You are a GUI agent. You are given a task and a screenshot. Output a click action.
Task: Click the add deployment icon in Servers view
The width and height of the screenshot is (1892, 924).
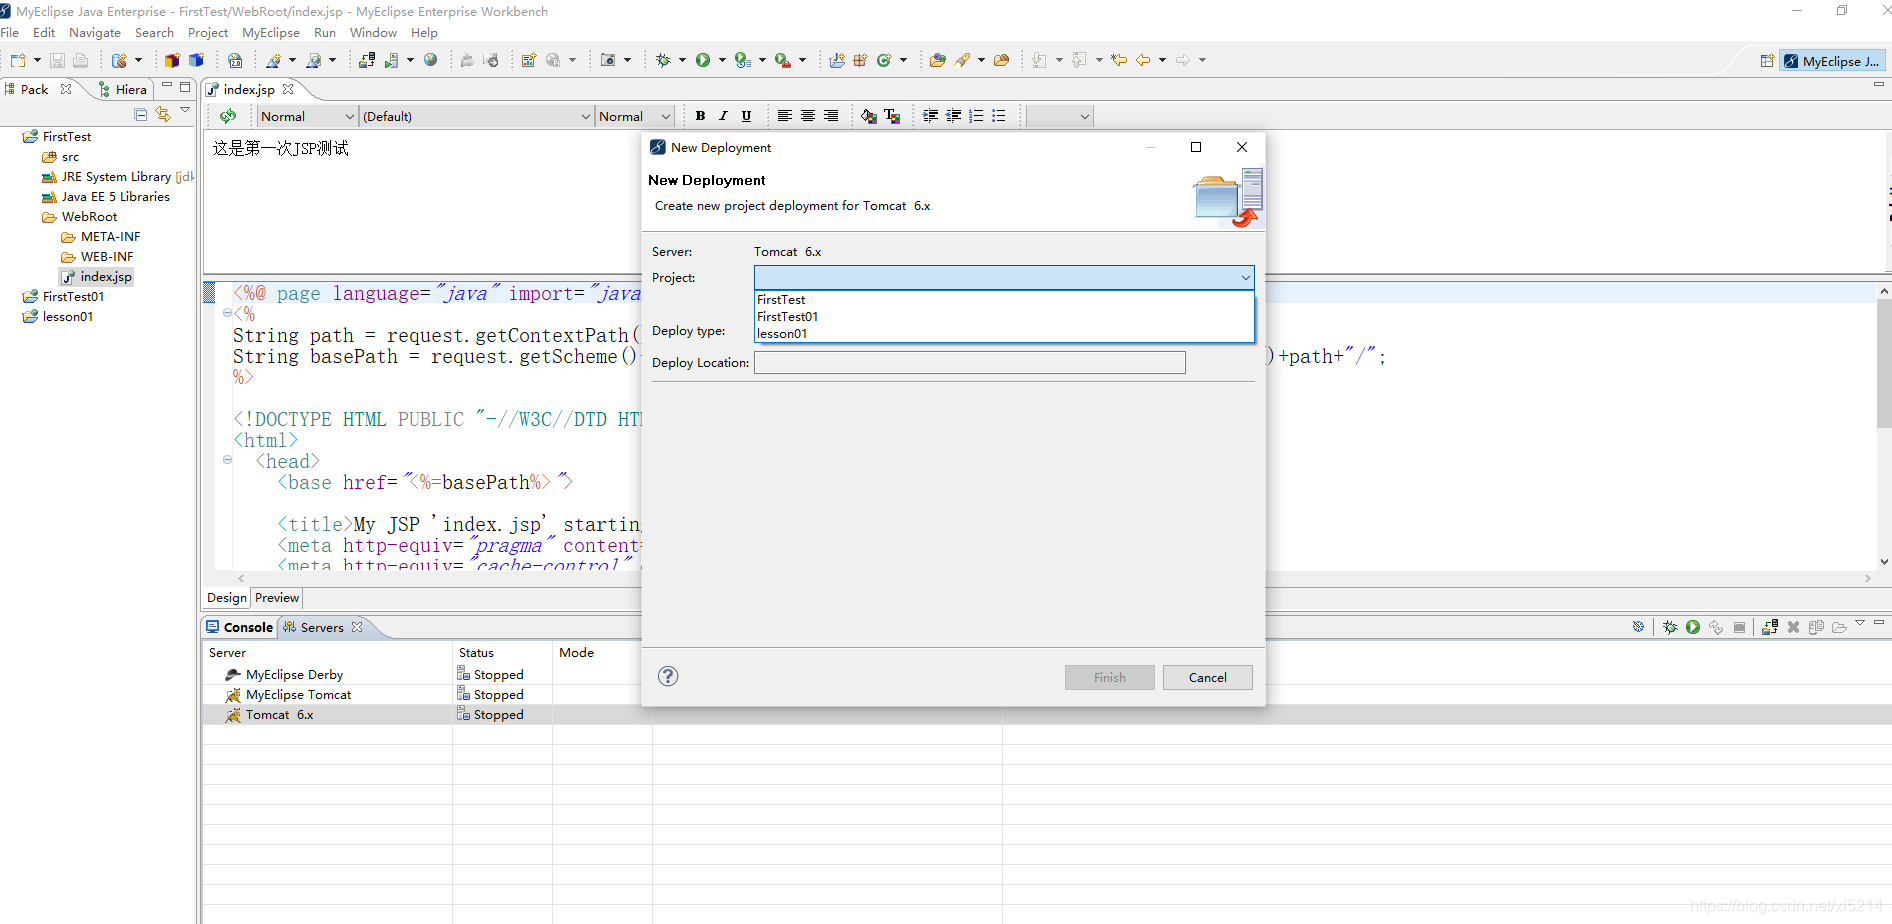point(1770,627)
